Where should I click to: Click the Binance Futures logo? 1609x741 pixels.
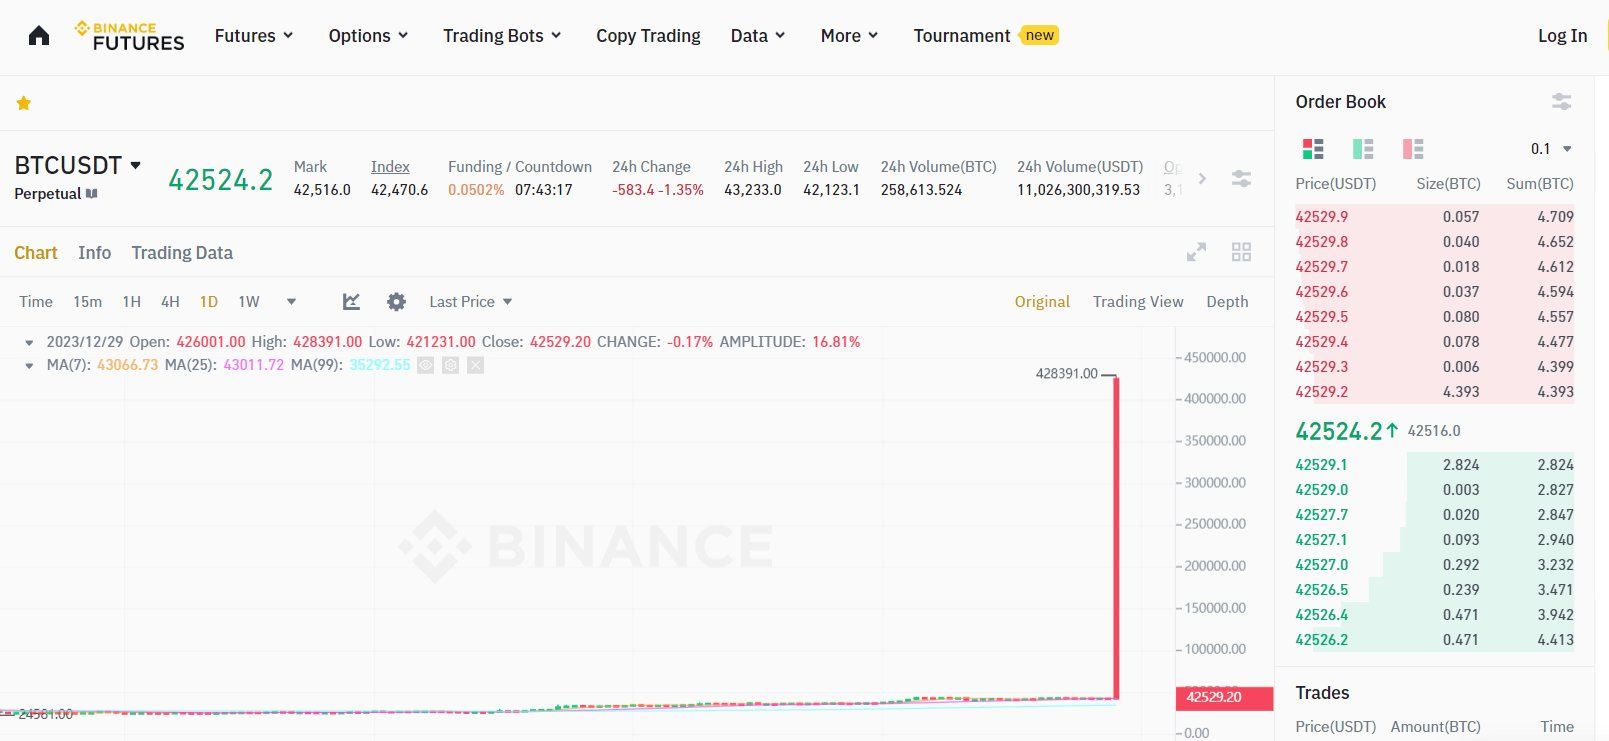pos(129,36)
